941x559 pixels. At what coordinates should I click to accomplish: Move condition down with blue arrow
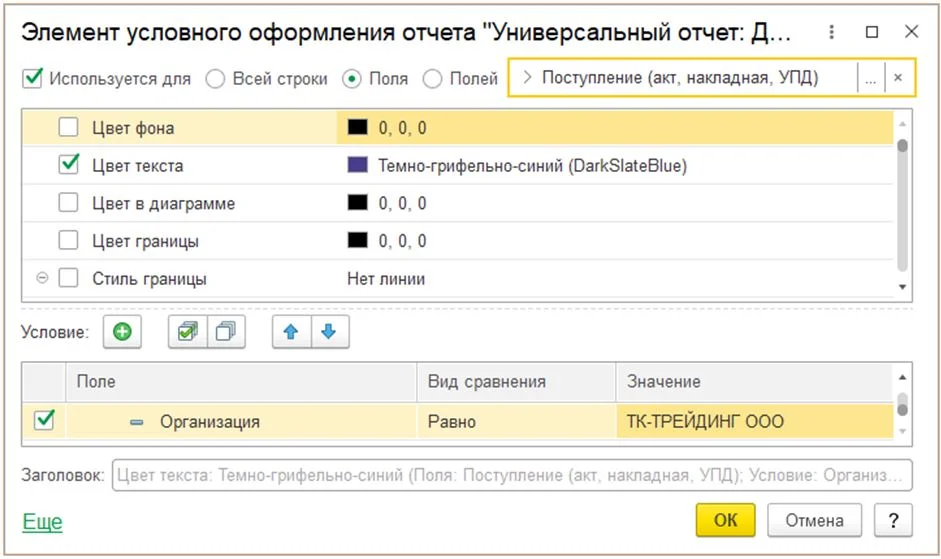[x=329, y=331]
